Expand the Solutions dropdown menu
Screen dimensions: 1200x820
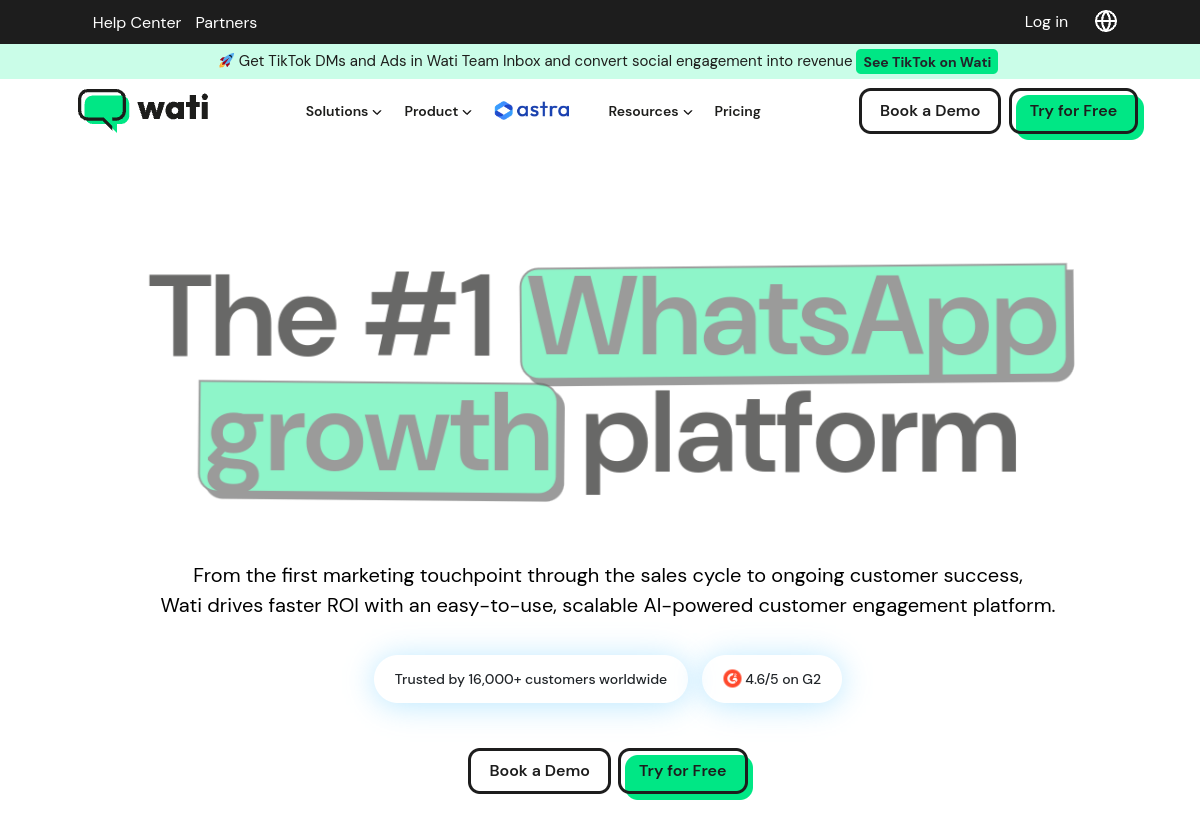tap(344, 111)
